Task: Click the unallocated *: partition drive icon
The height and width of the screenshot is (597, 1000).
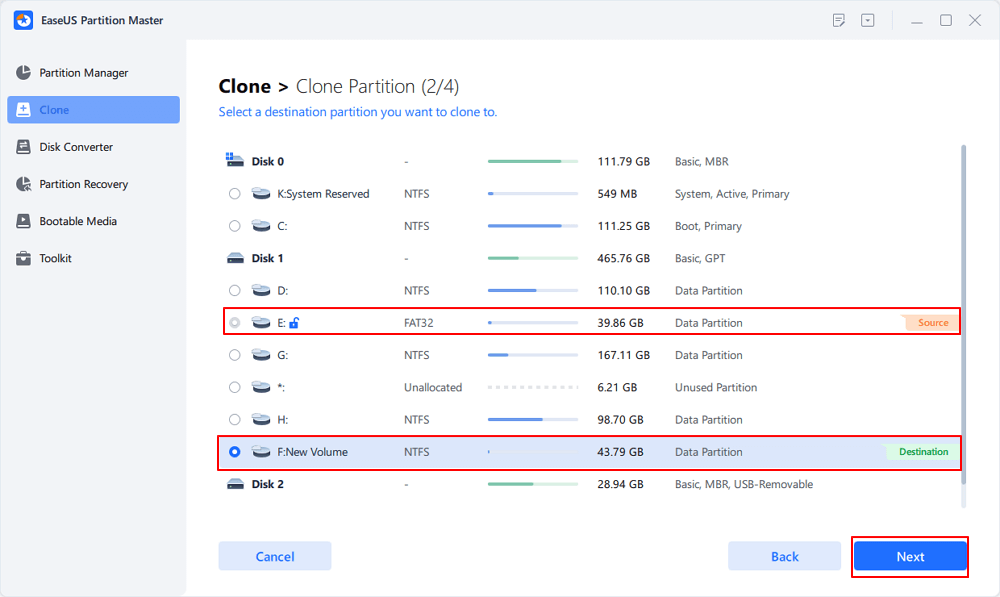Action: 261,387
